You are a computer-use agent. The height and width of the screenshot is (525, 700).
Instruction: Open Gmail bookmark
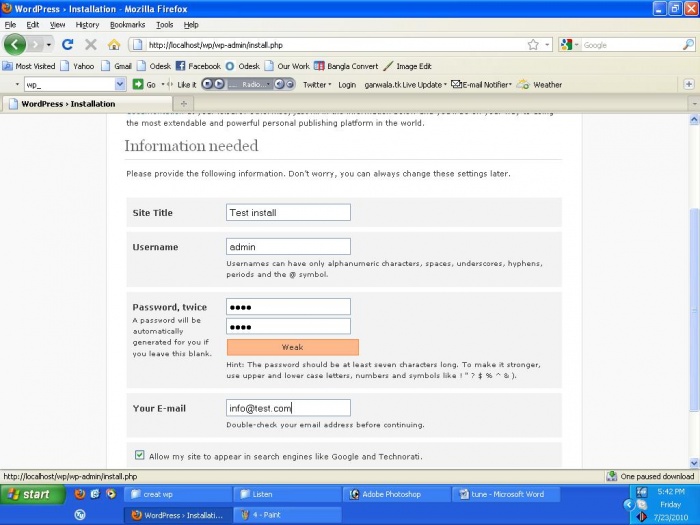pos(116,66)
